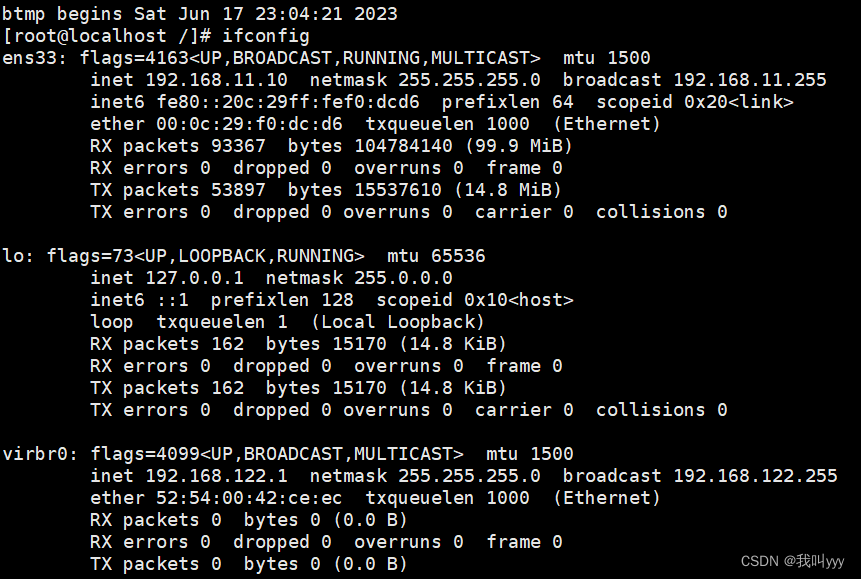Screen dimensions: 861x579
Task: Select the lo interface name
Action: pos(13,256)
